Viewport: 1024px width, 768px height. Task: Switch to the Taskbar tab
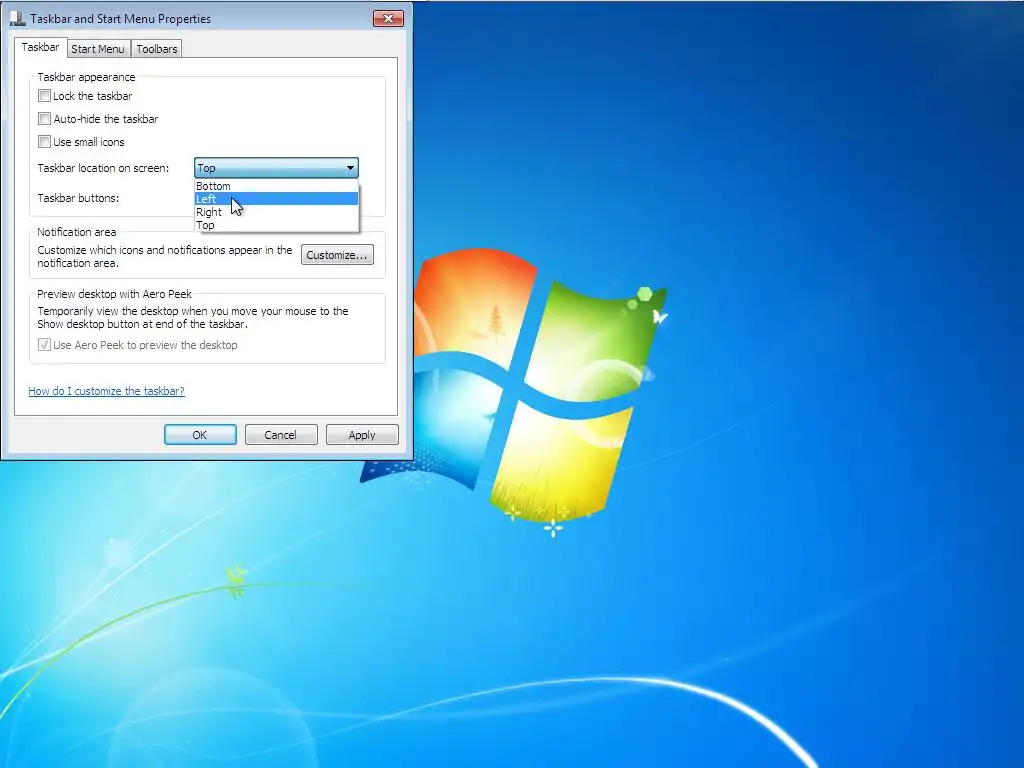40,47
